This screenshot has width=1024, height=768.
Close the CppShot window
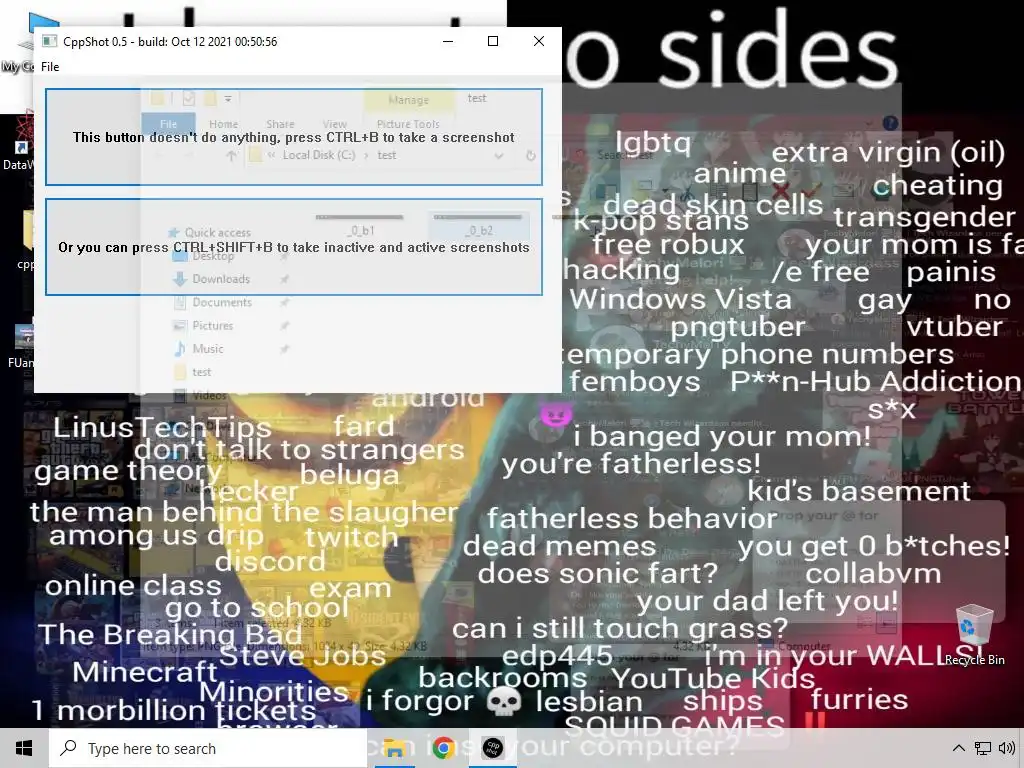[x=539, y=41]
